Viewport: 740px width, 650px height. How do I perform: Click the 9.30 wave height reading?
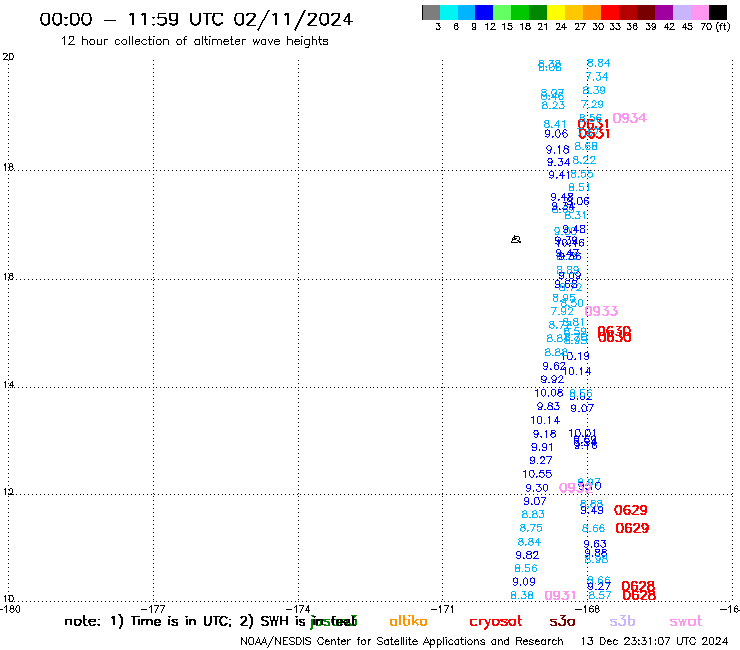tap(537, 488)
